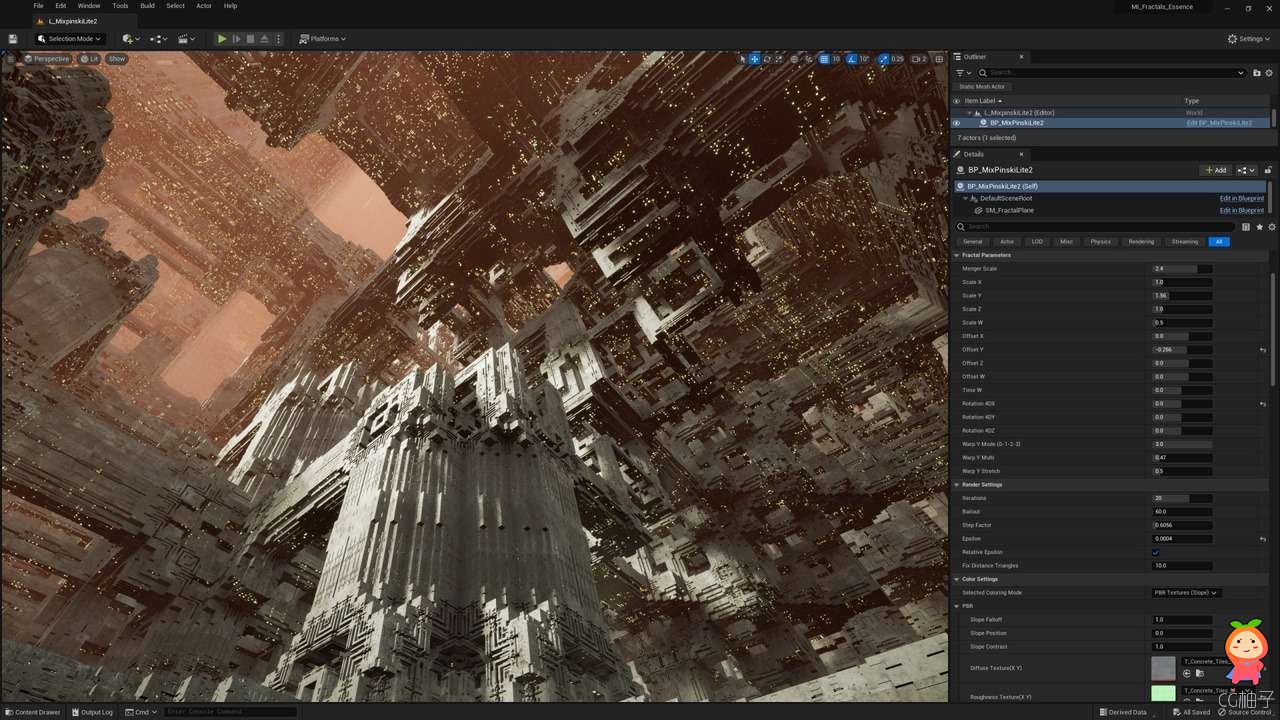Open Details property matrix grid icon
1280x720 pixels.
(x=1246, y=227)
